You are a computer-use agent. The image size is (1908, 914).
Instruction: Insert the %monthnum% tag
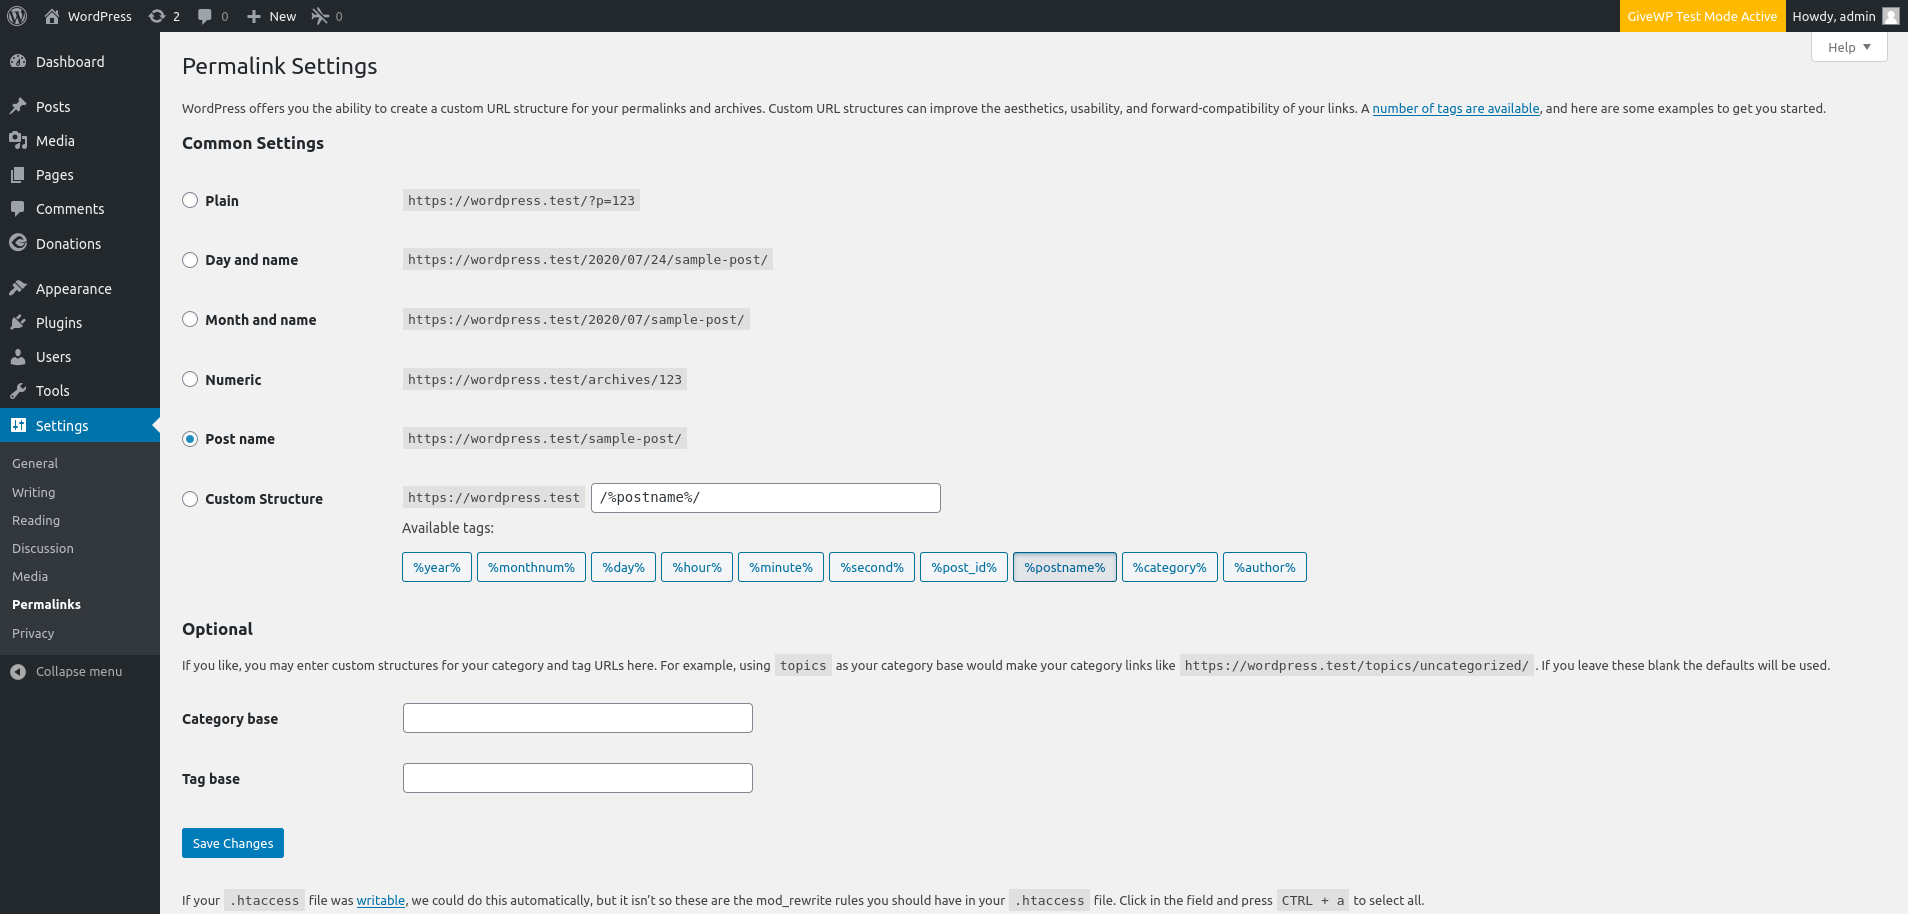[531, 567]
